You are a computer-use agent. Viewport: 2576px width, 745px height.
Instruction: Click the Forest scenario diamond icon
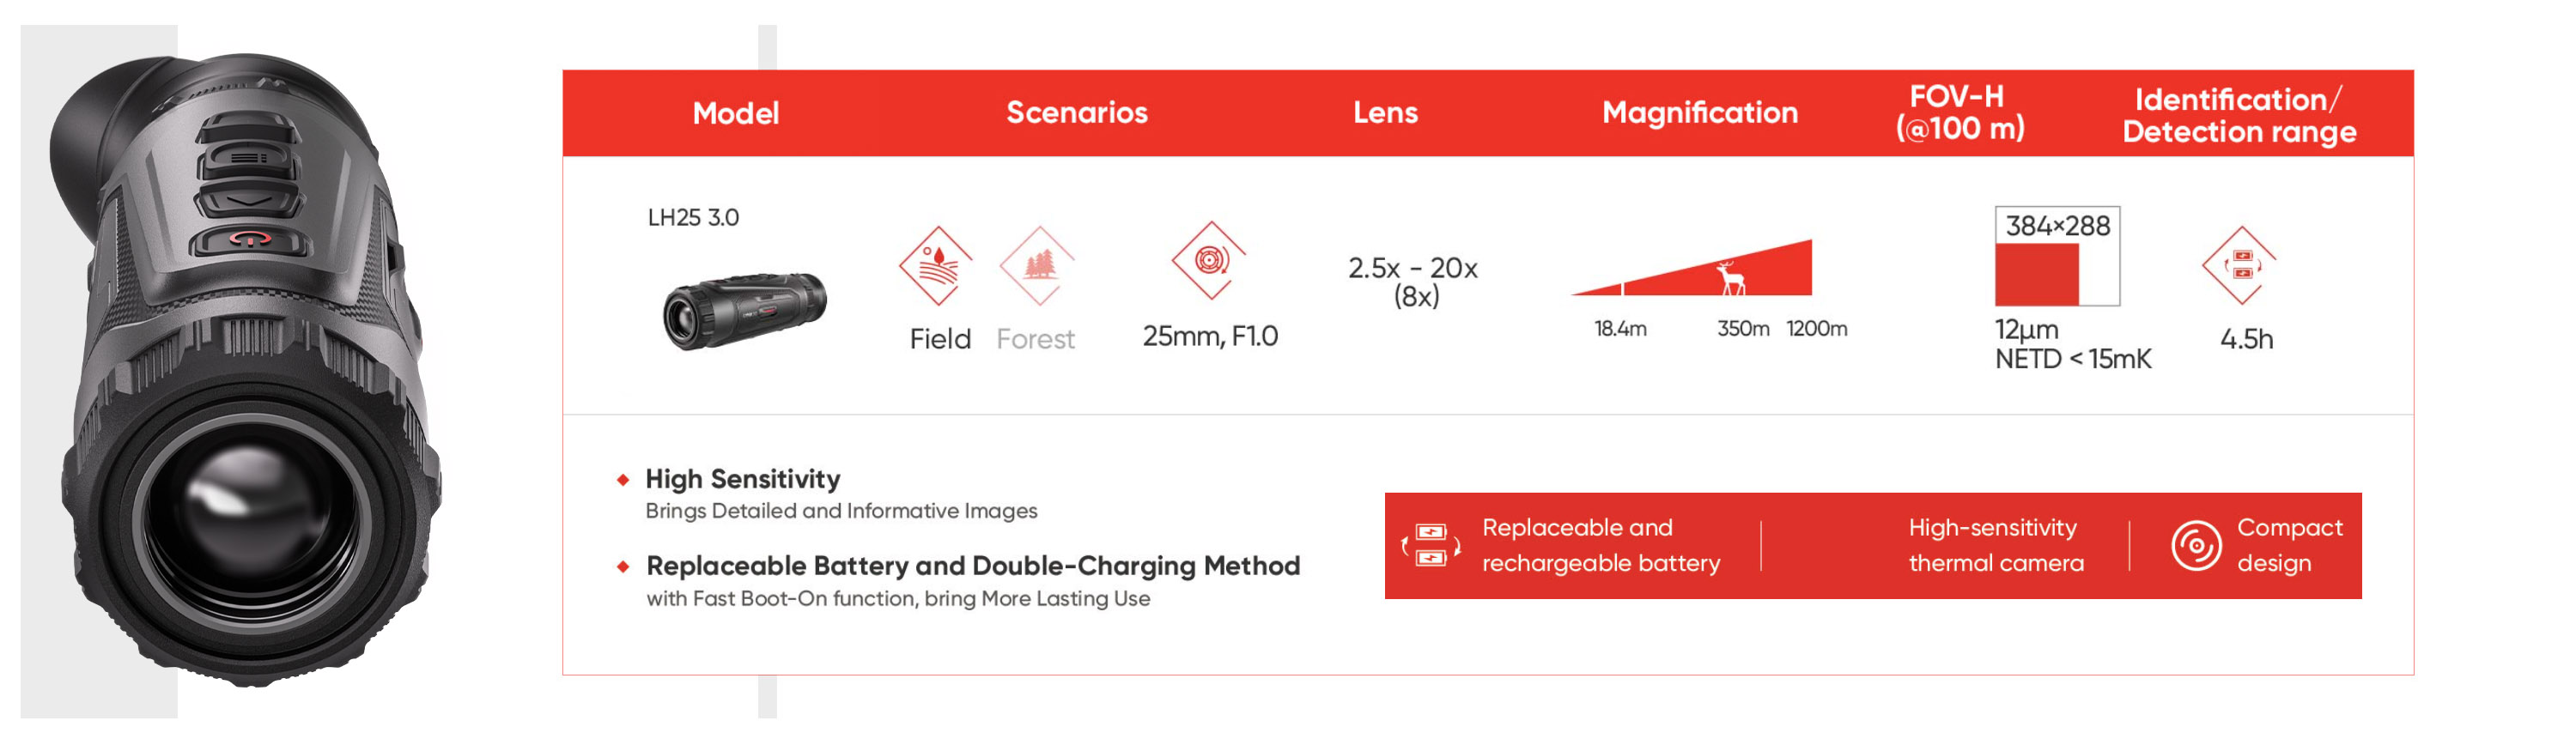click(1037, 265)
